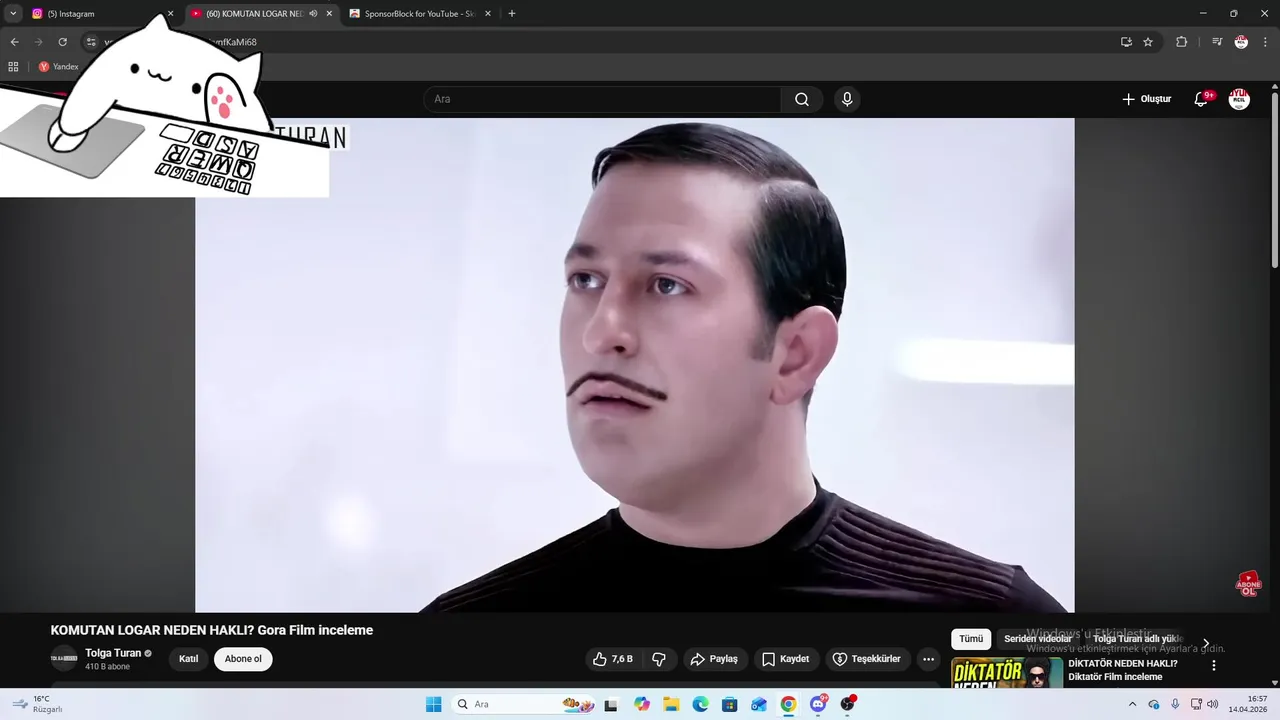Click the Paylaş share button
This screenshot has width=1280, height=720.
pos(715,659)
